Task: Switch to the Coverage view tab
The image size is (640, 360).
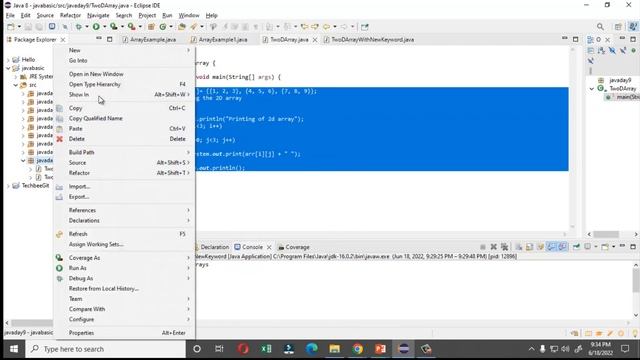Action: tap(294, 247)
